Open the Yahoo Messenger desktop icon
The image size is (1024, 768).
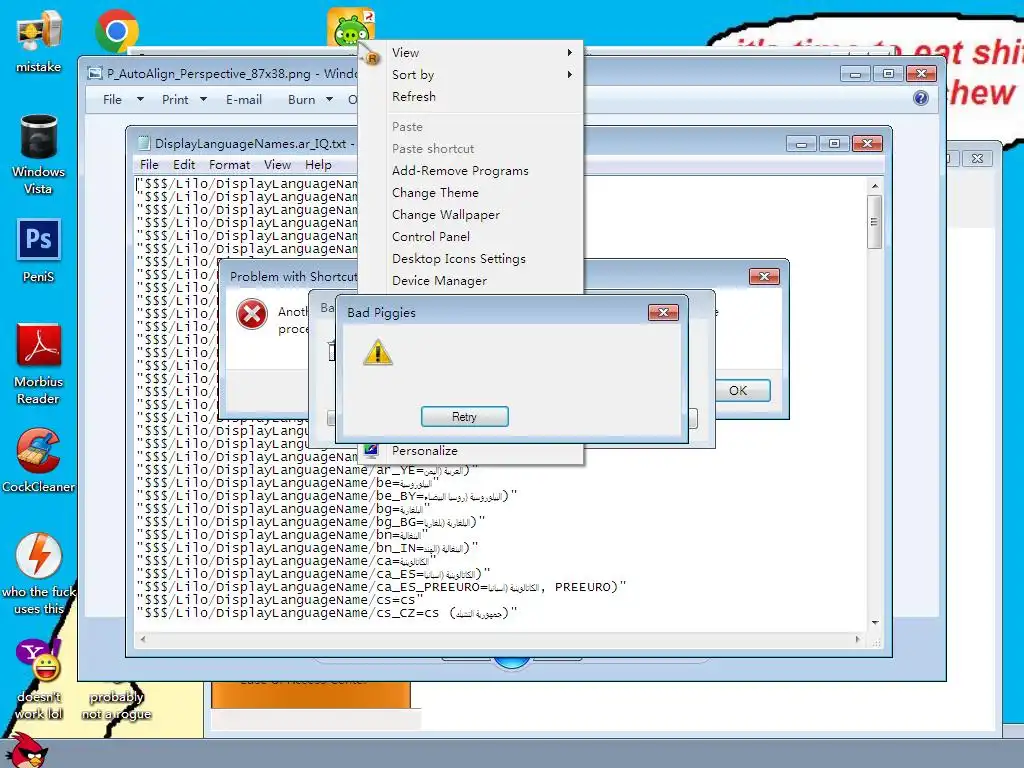39,679
